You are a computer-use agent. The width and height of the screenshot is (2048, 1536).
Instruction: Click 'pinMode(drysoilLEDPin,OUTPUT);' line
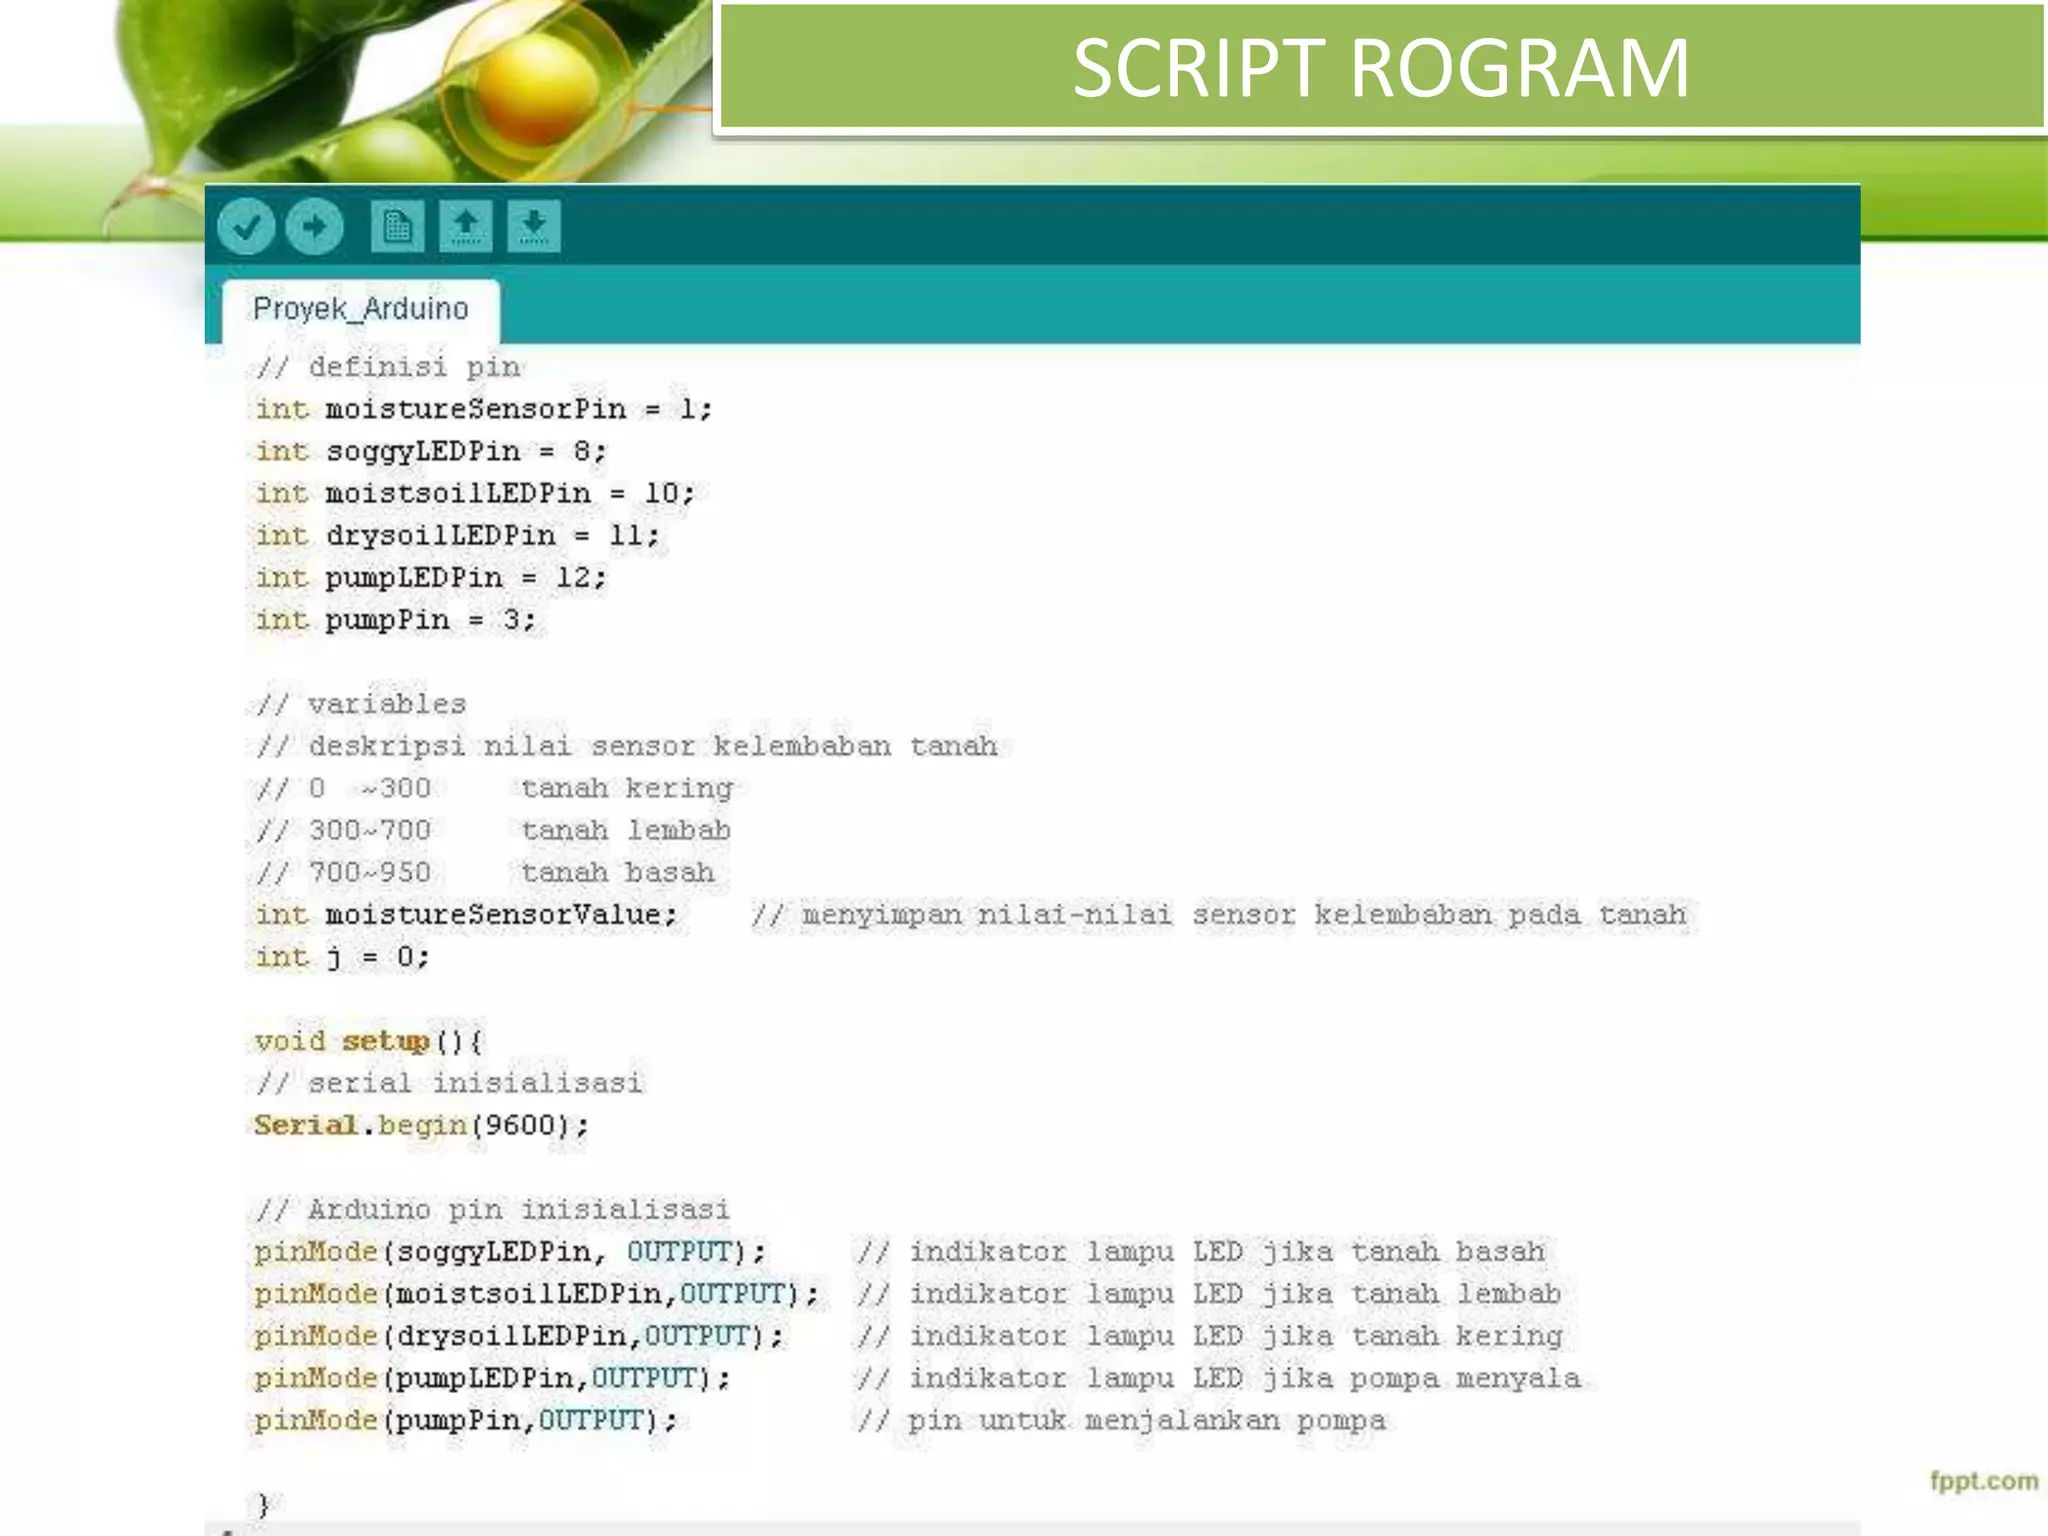pyautogui.click(x=519, y=1335)
